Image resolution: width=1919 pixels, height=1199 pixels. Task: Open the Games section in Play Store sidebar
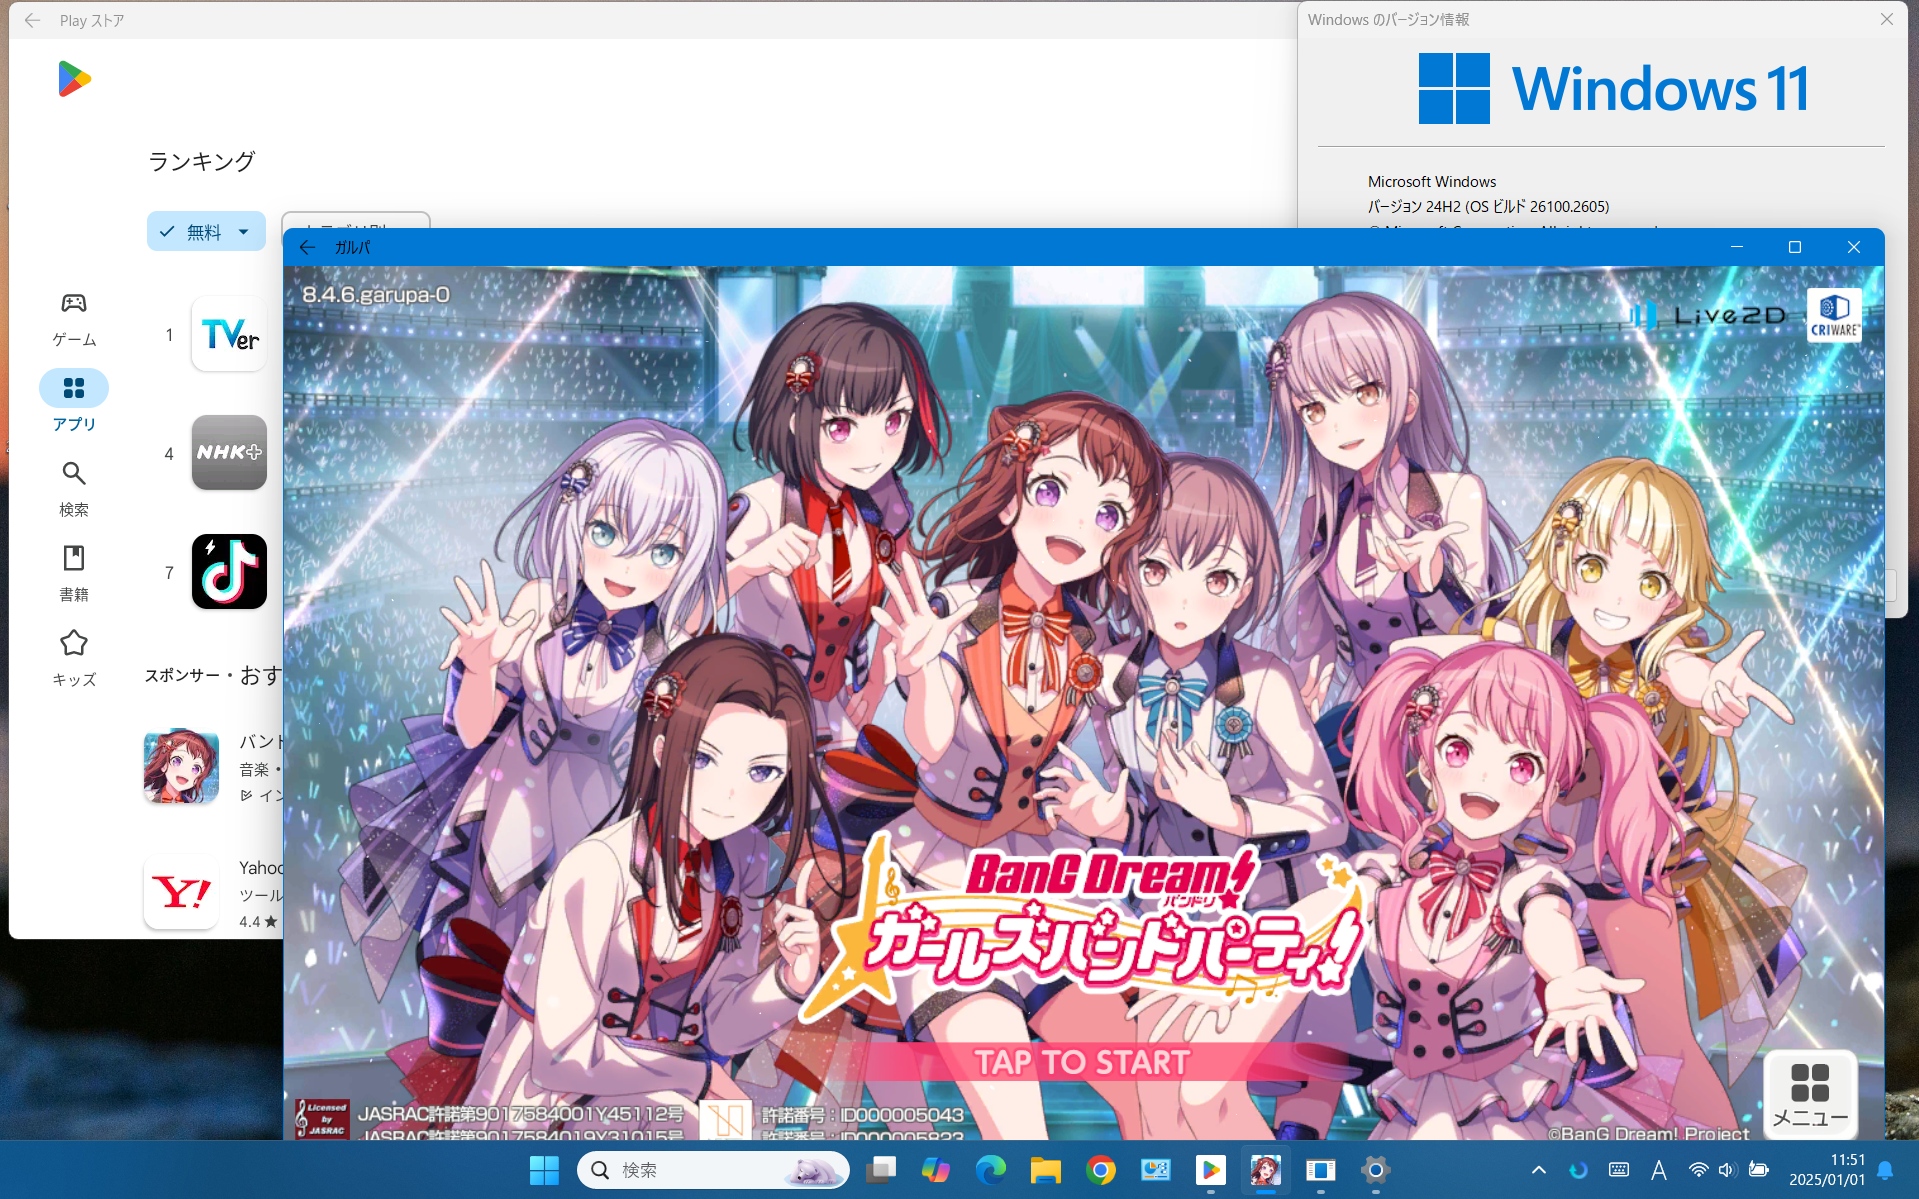[x=74, y=319]
